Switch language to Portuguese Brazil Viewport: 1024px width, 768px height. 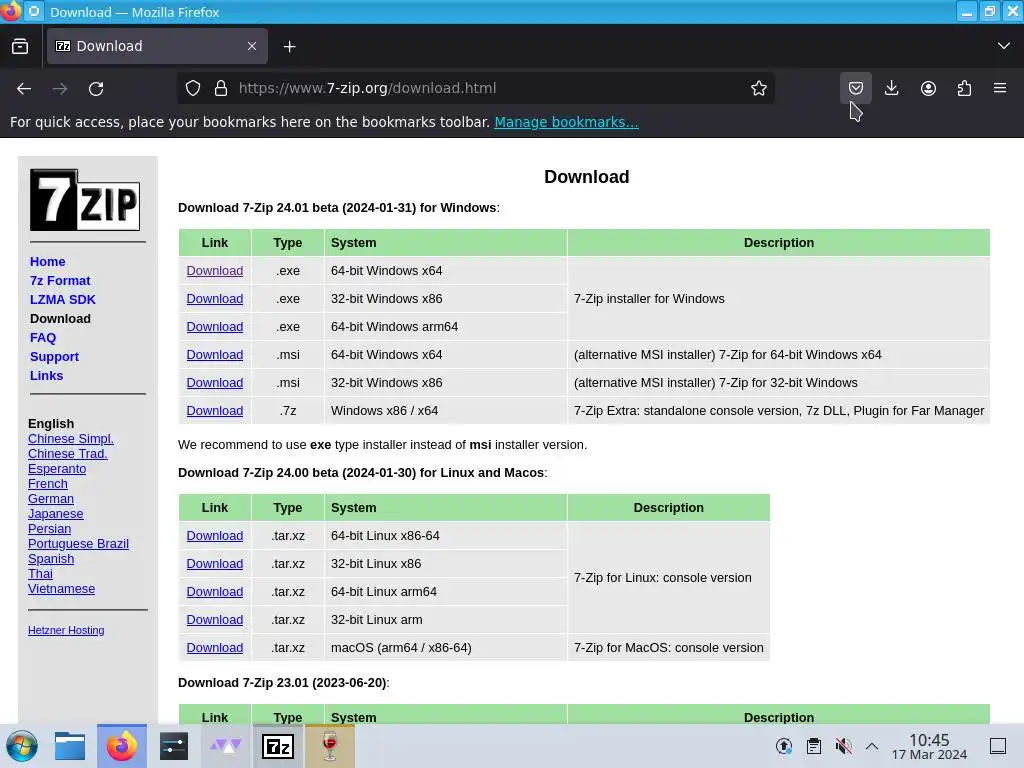(78, 544)
